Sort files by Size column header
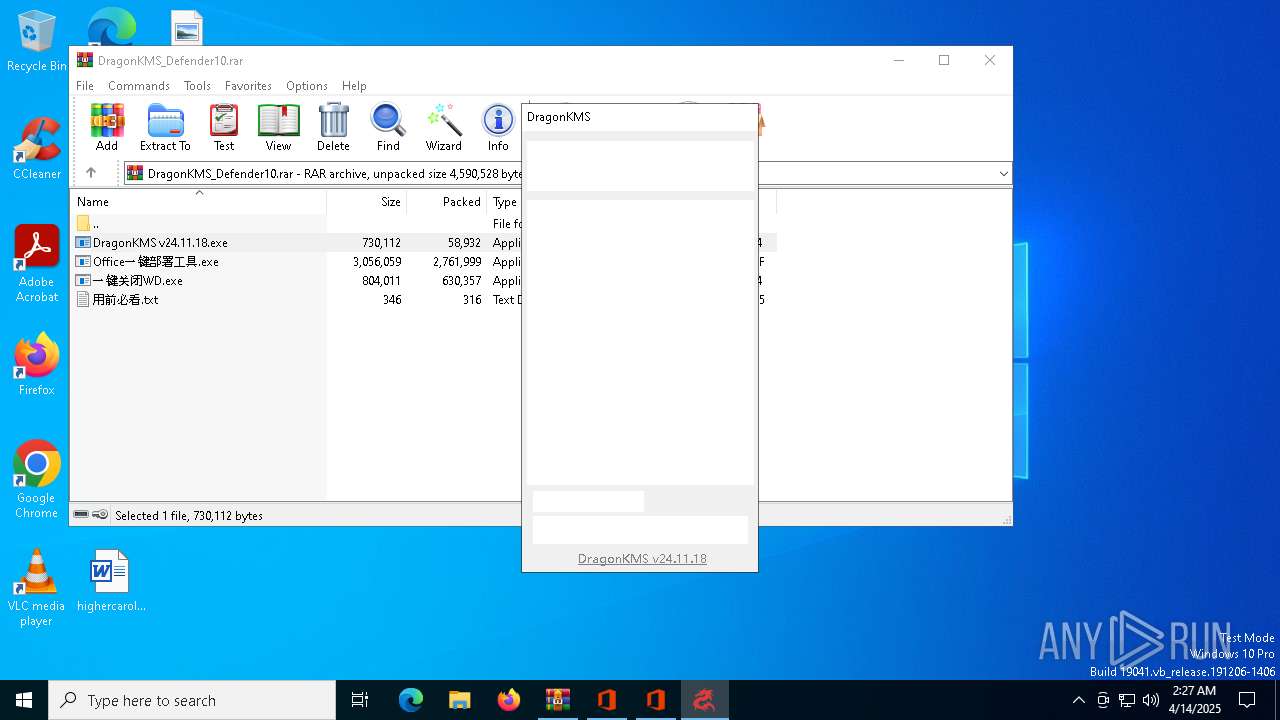The width and height of the screenshot is (1280, 720). 367,202
